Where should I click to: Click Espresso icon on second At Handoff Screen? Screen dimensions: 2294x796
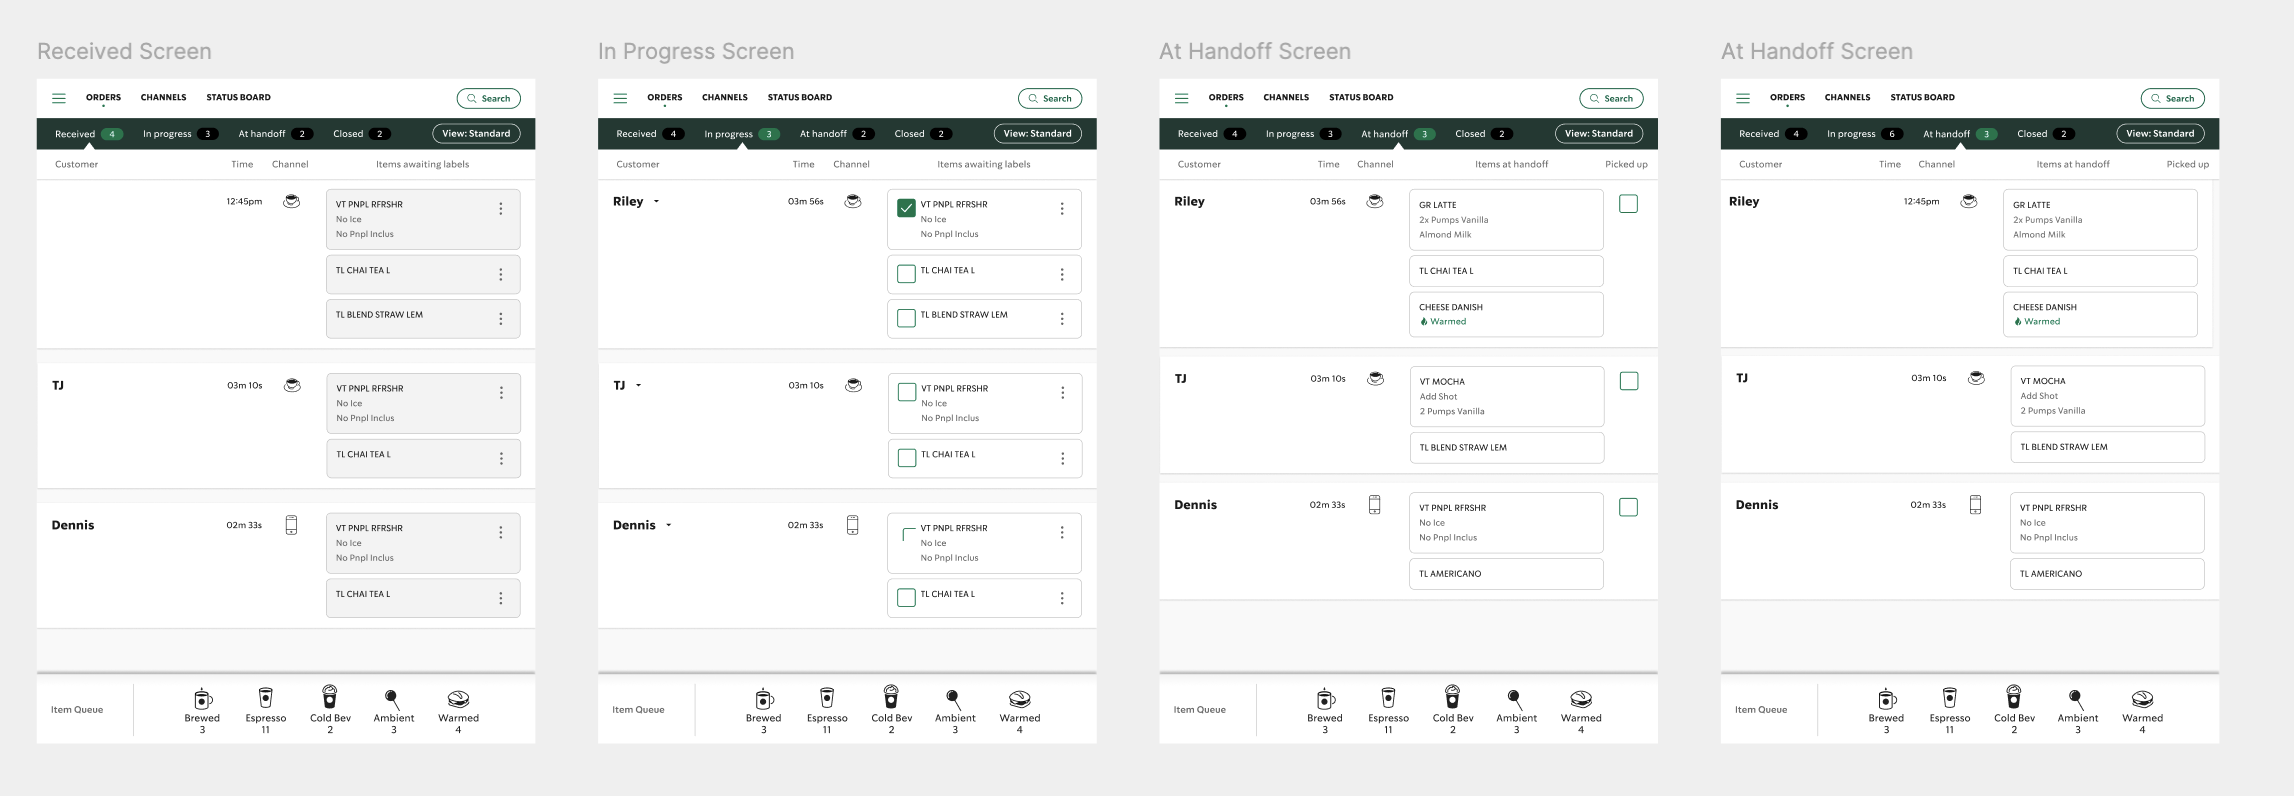(1949, 698)
